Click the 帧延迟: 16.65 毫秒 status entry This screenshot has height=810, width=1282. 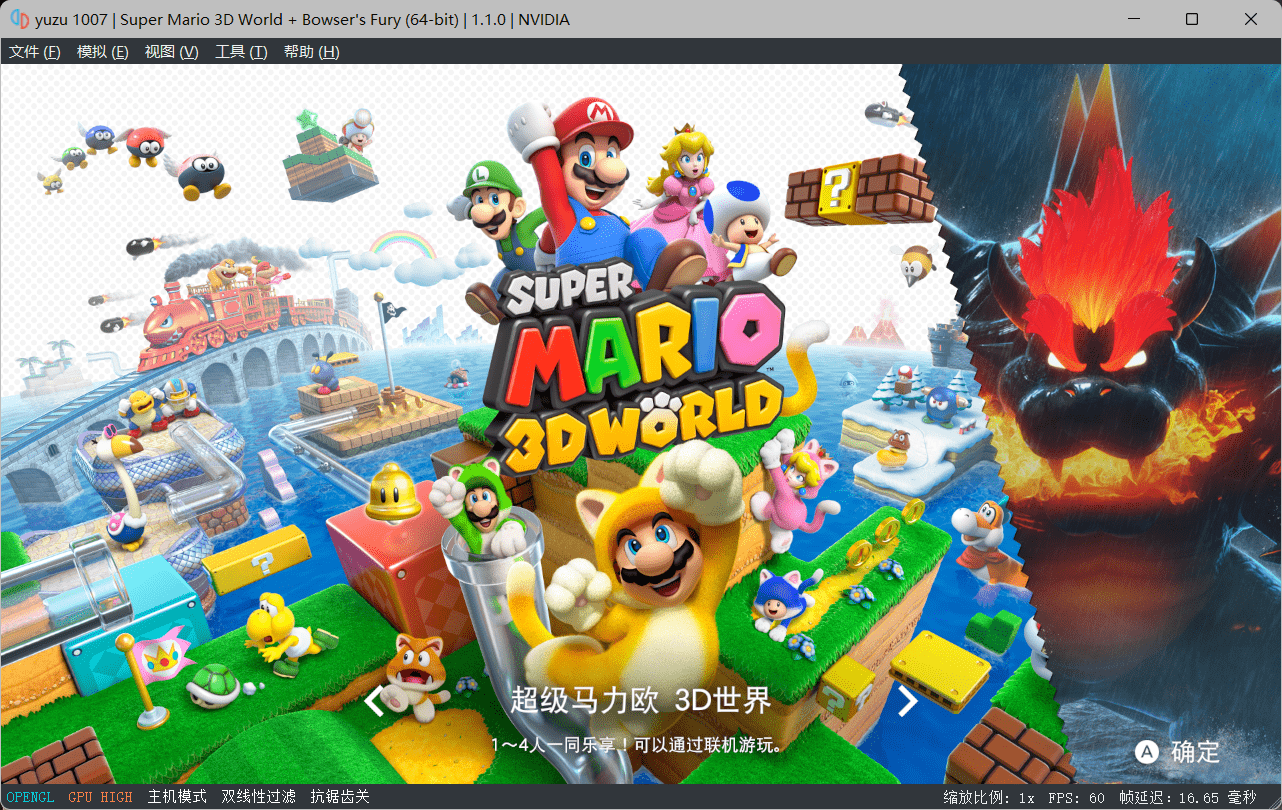pyautogui.click(x=1186, y=797)
